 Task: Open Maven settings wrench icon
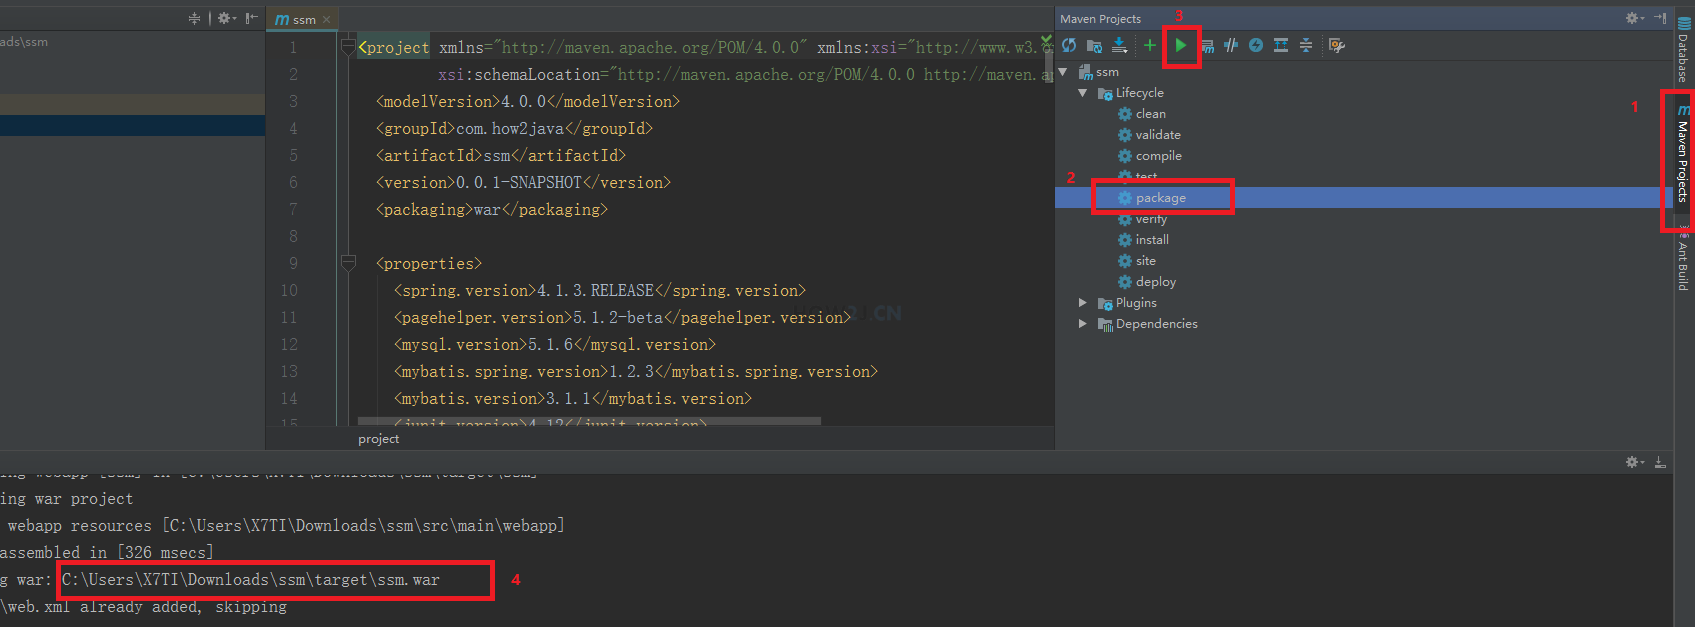[x=1337, y=45]
